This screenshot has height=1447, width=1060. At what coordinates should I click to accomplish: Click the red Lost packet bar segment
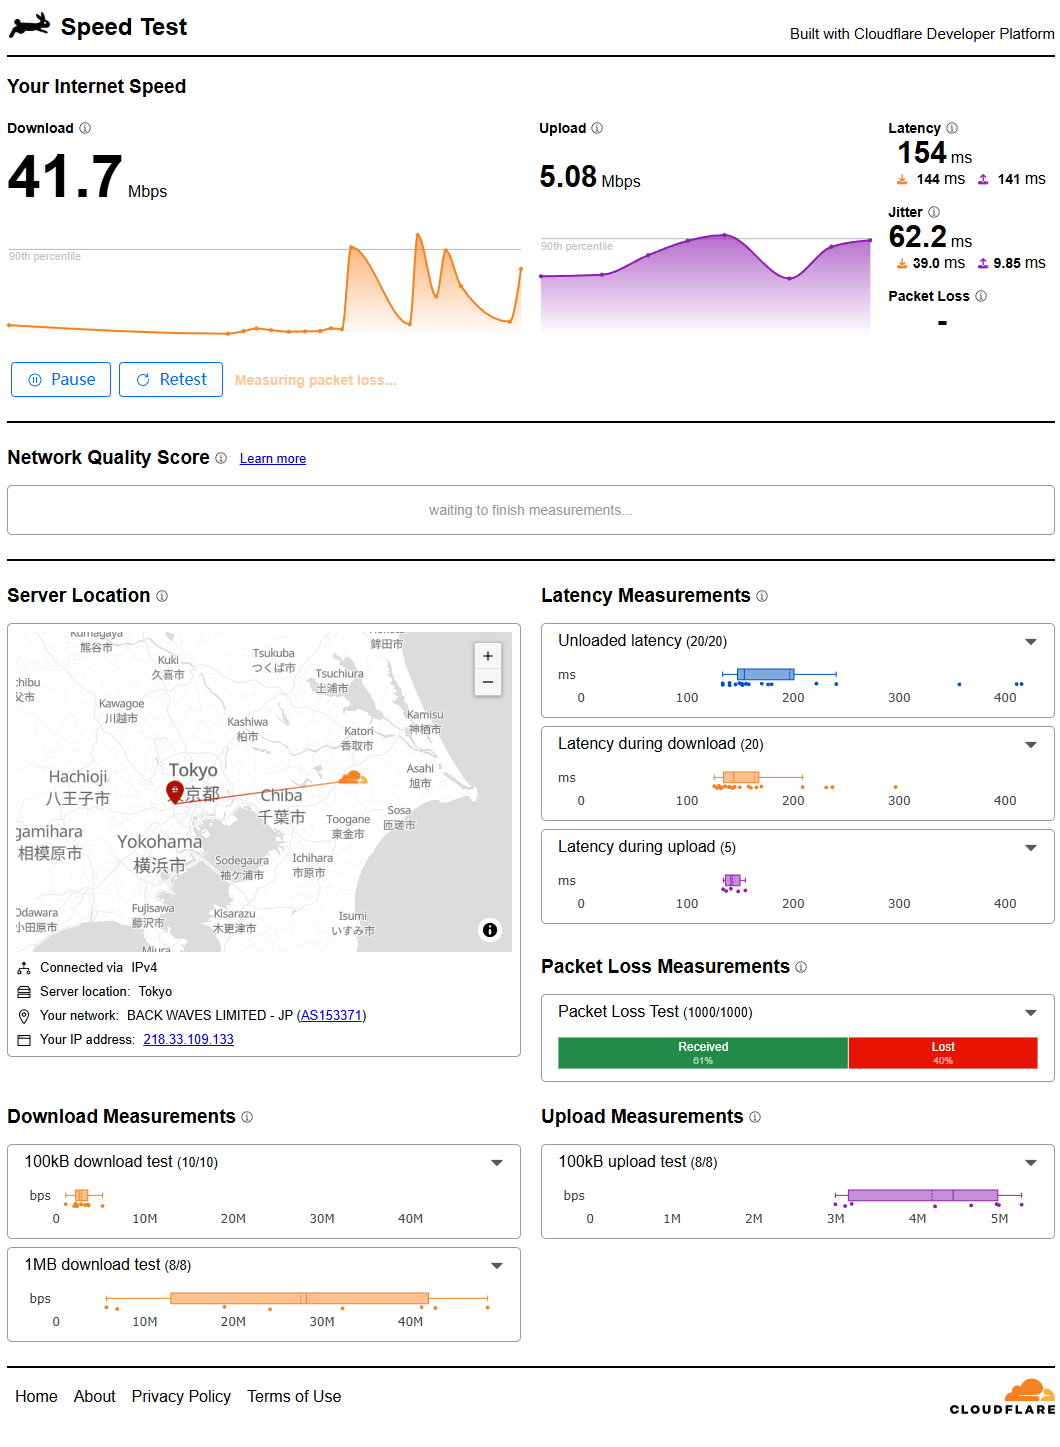[942, 1053]
